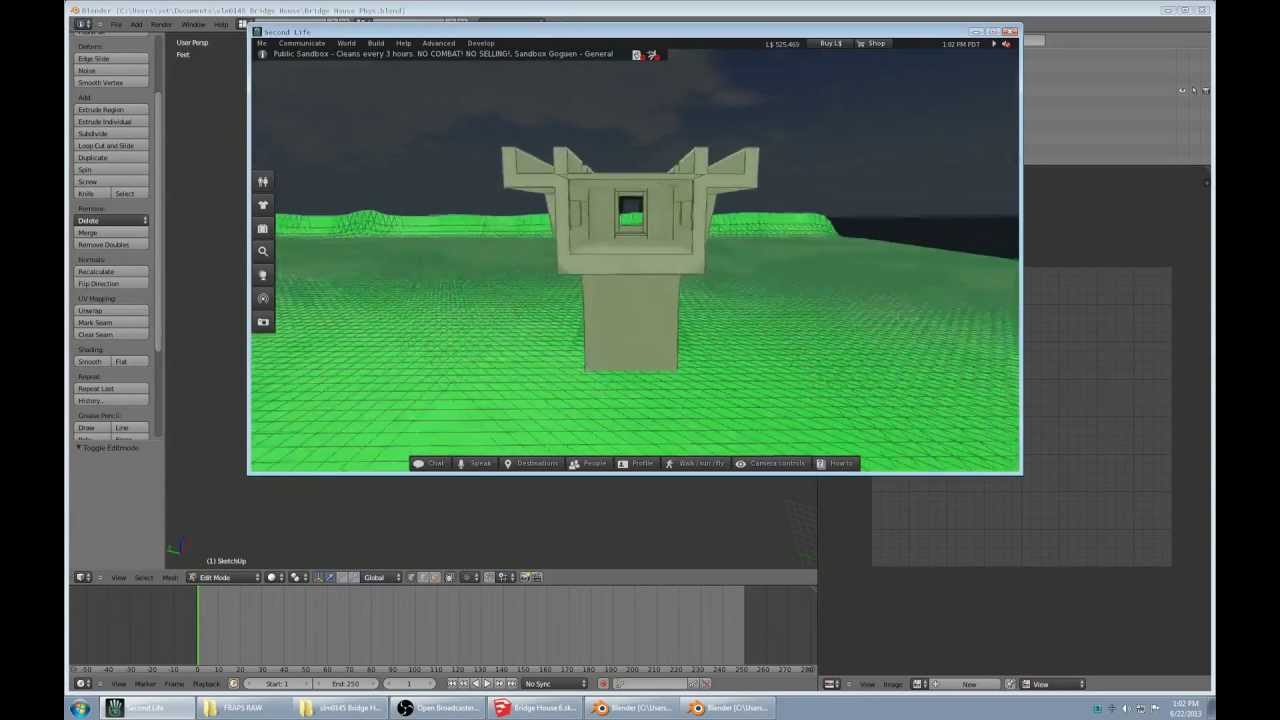Click the Second Life media play arrow icon
Image resolution: width=1280 pixels, height=720 pixels.
tap(993, 44)
